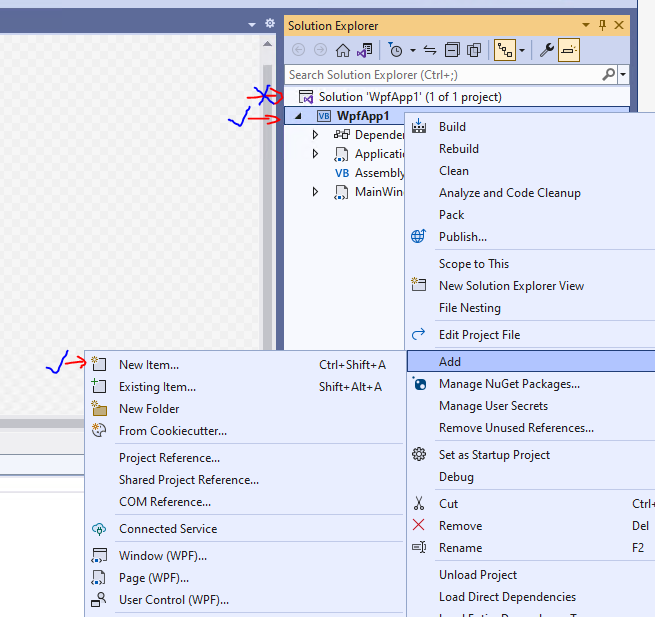
Task: Click the Back navigation arrow in Solution Explorer
Action: pyautogui.click(x=298, y=50)
